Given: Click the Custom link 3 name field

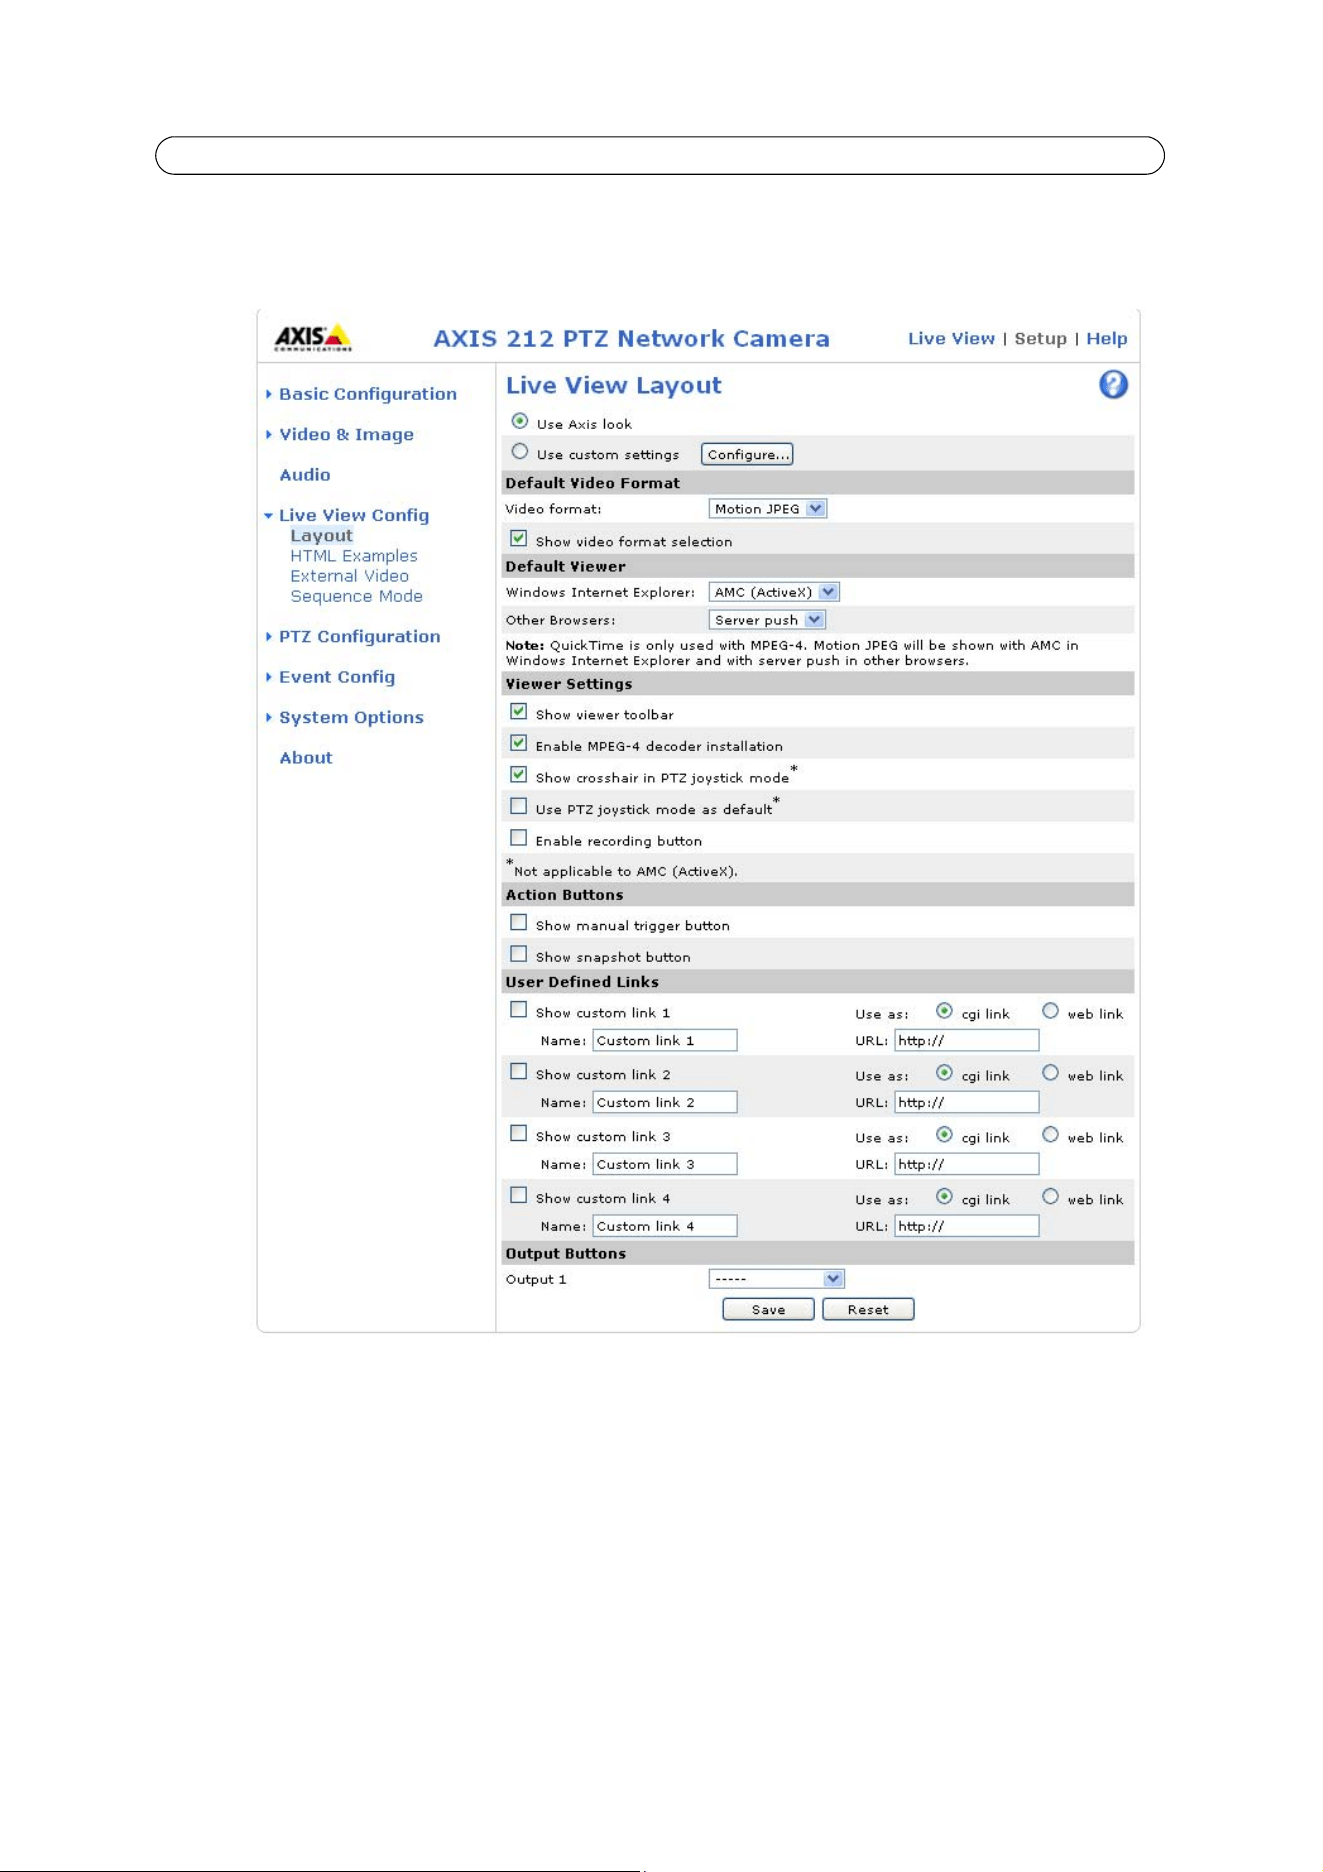Looking at the screenshot, I should (665, 1165).
